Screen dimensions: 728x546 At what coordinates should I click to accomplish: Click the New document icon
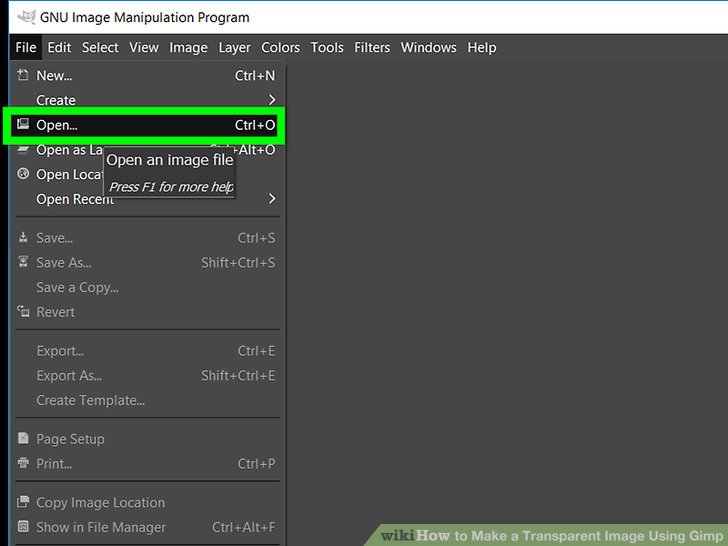coord(23,75)
